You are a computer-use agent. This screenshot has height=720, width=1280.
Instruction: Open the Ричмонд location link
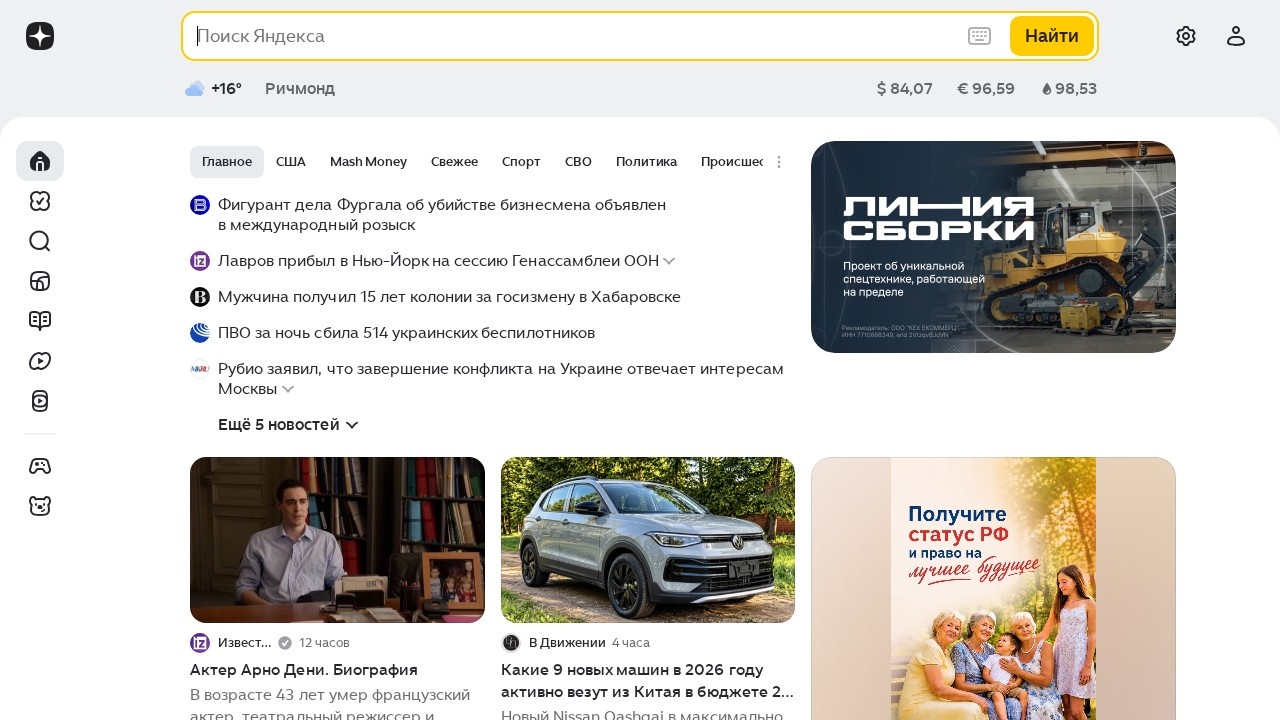click(300, 89)
